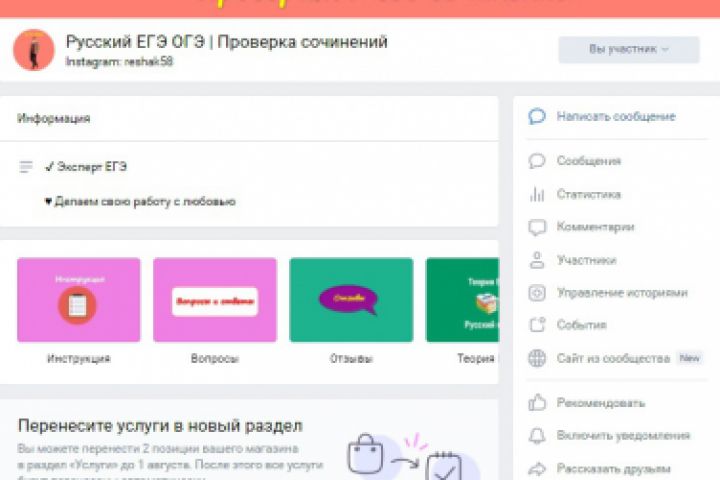Click the 'New' badge
This screenshot has height=480, width=720.
pos(689,358)
